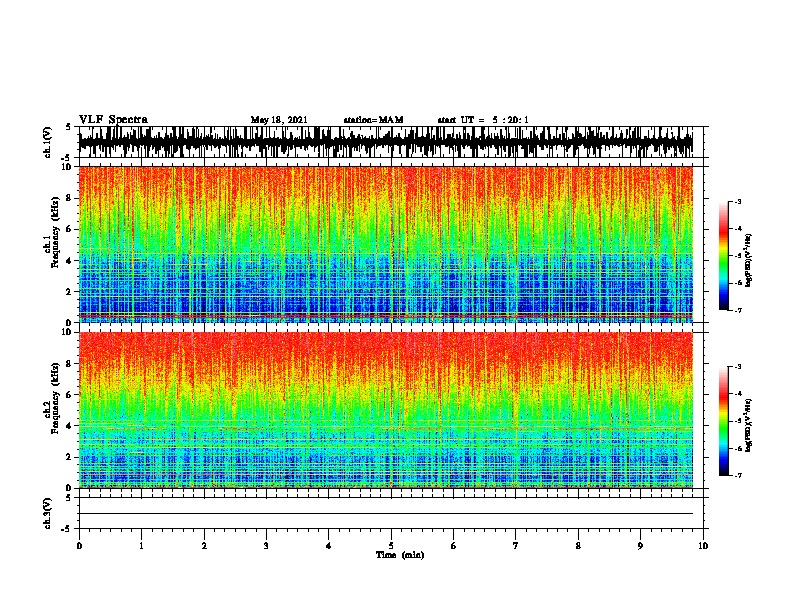Click the ch.2 color bar "log(PSD)" label
This screenshot has width=792, height=612.
[748, 425]
